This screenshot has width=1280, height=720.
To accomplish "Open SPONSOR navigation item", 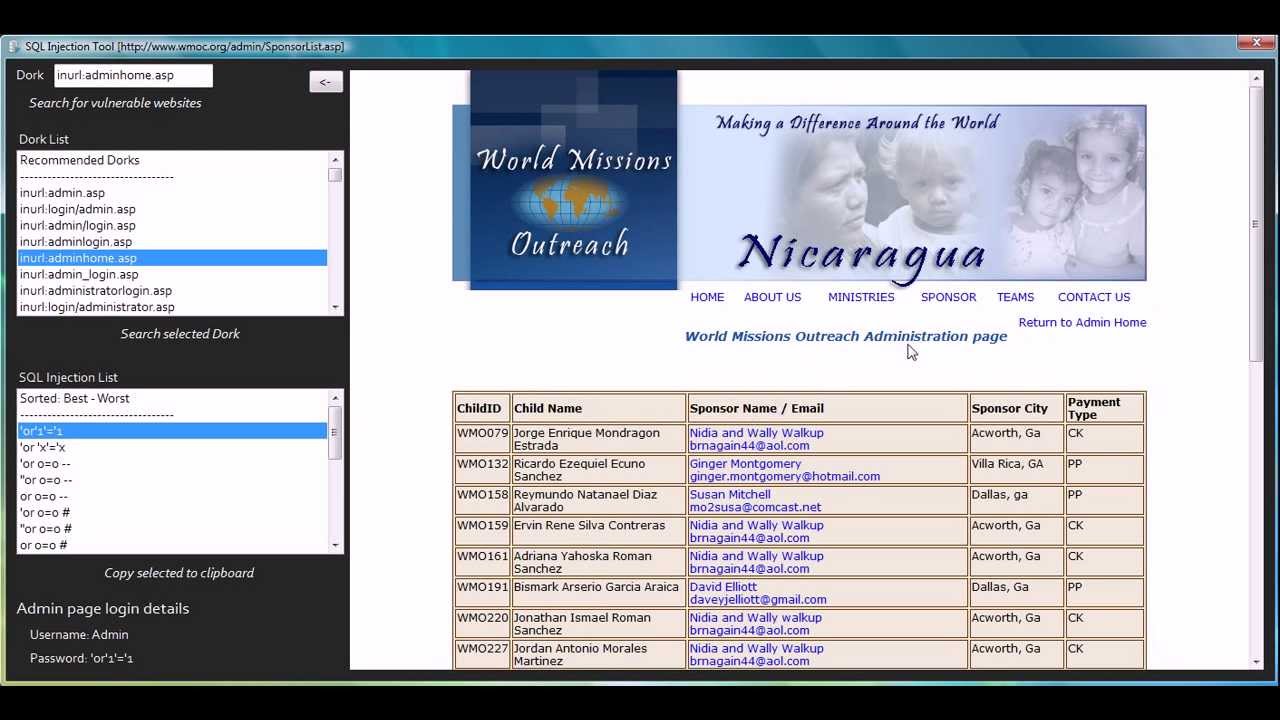I will 948,297.
